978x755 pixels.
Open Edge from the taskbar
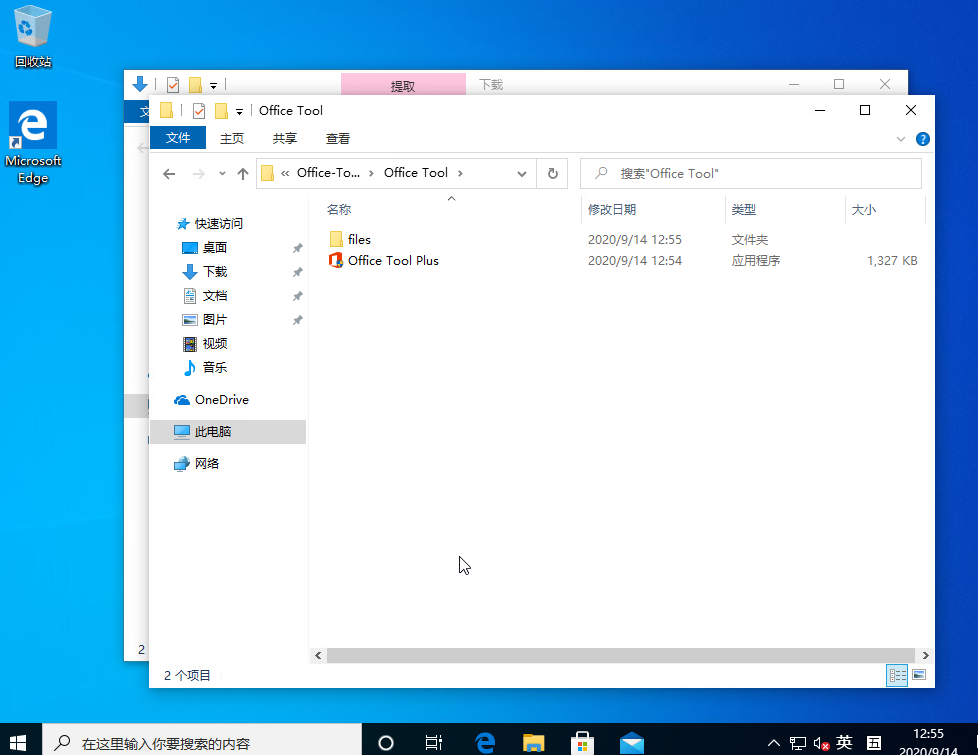[x=485, y=743]
